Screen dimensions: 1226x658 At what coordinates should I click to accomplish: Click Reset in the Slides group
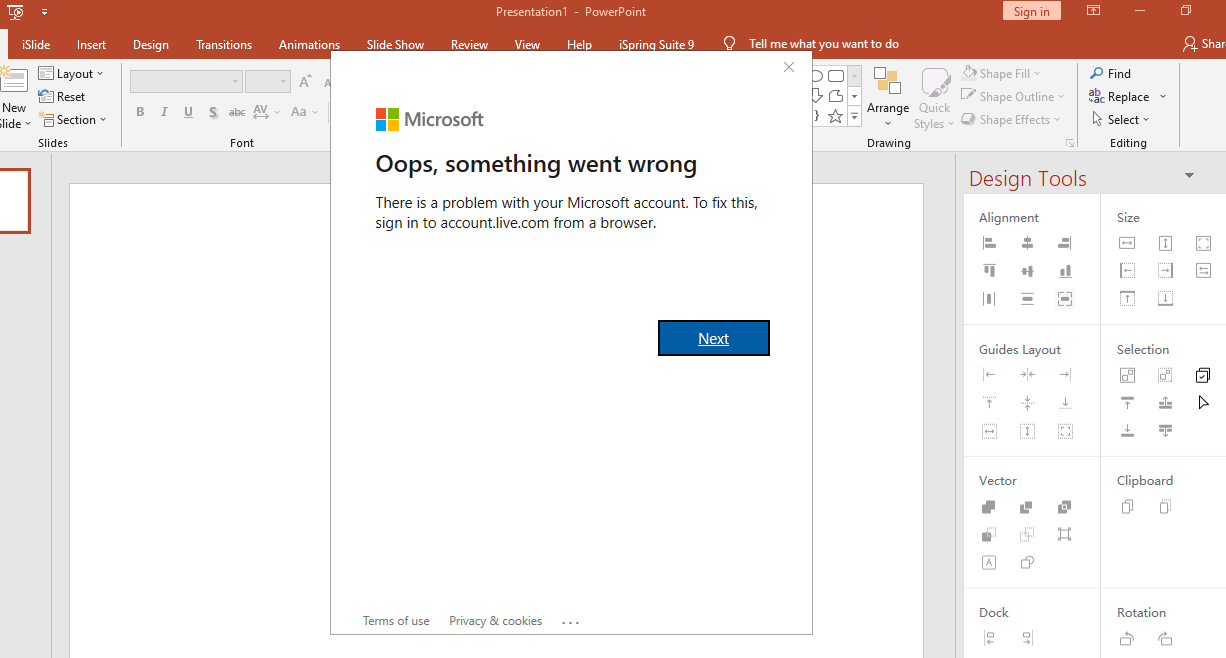pyautogui.click(x=62, y=96)
